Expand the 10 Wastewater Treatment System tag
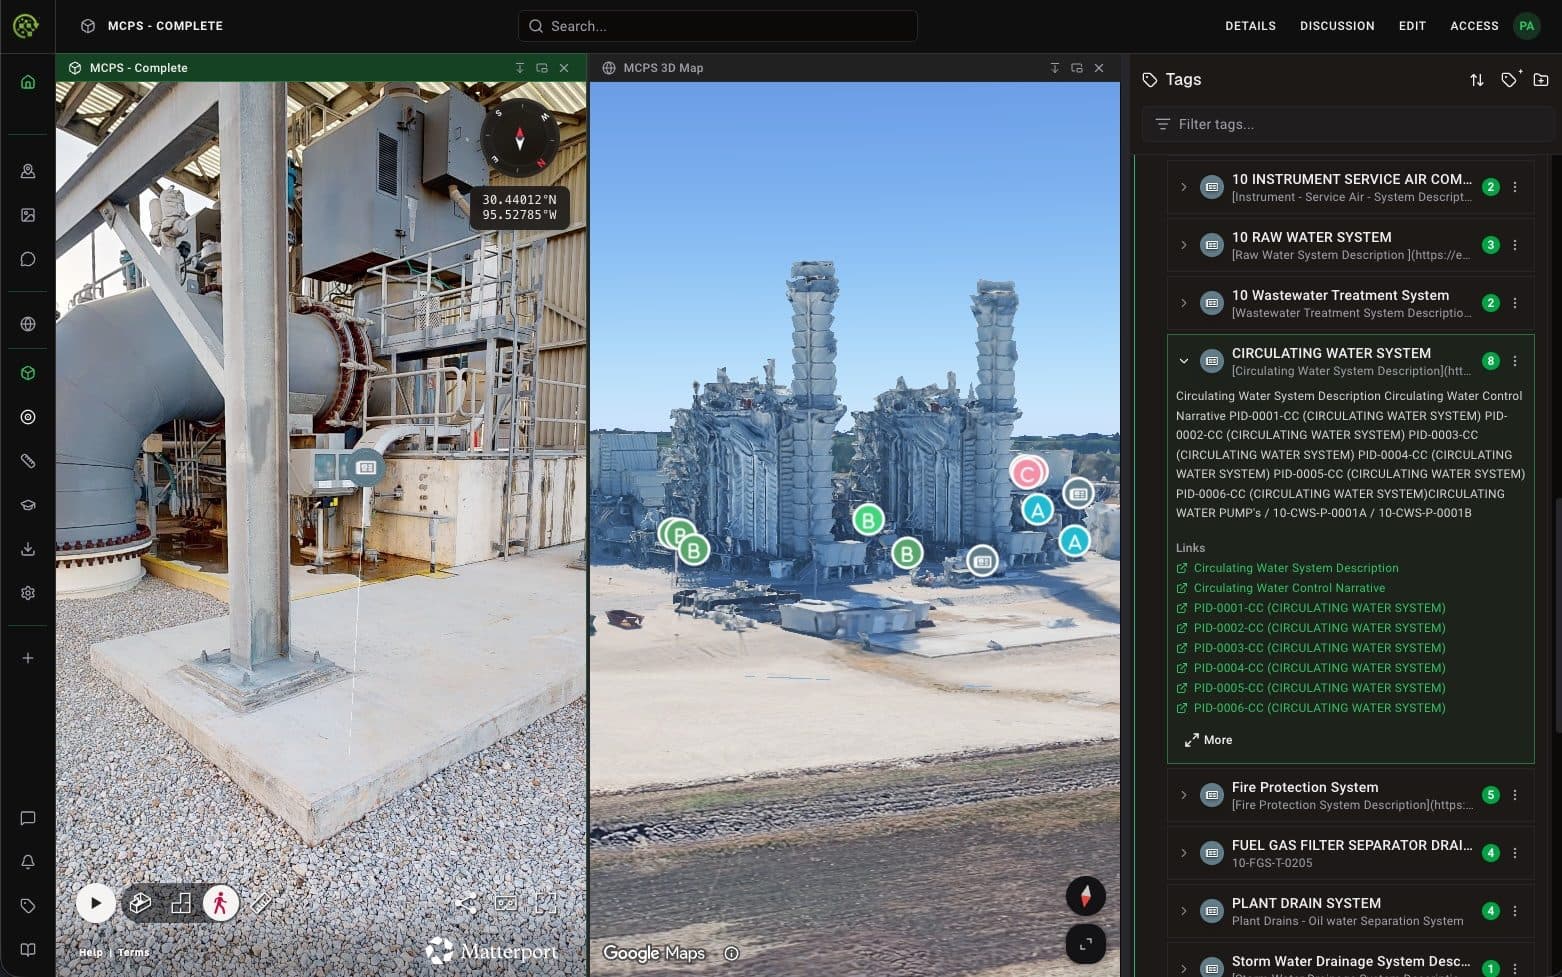Screen dimensions: 1562x977 tap(1184, 303)
